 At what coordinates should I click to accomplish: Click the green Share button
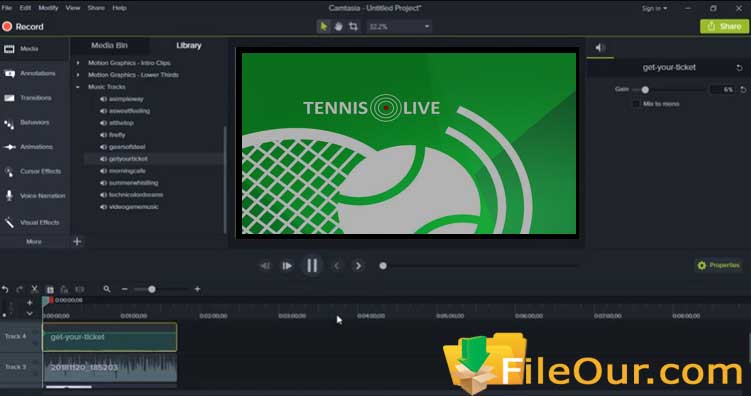tap(724, 27)
